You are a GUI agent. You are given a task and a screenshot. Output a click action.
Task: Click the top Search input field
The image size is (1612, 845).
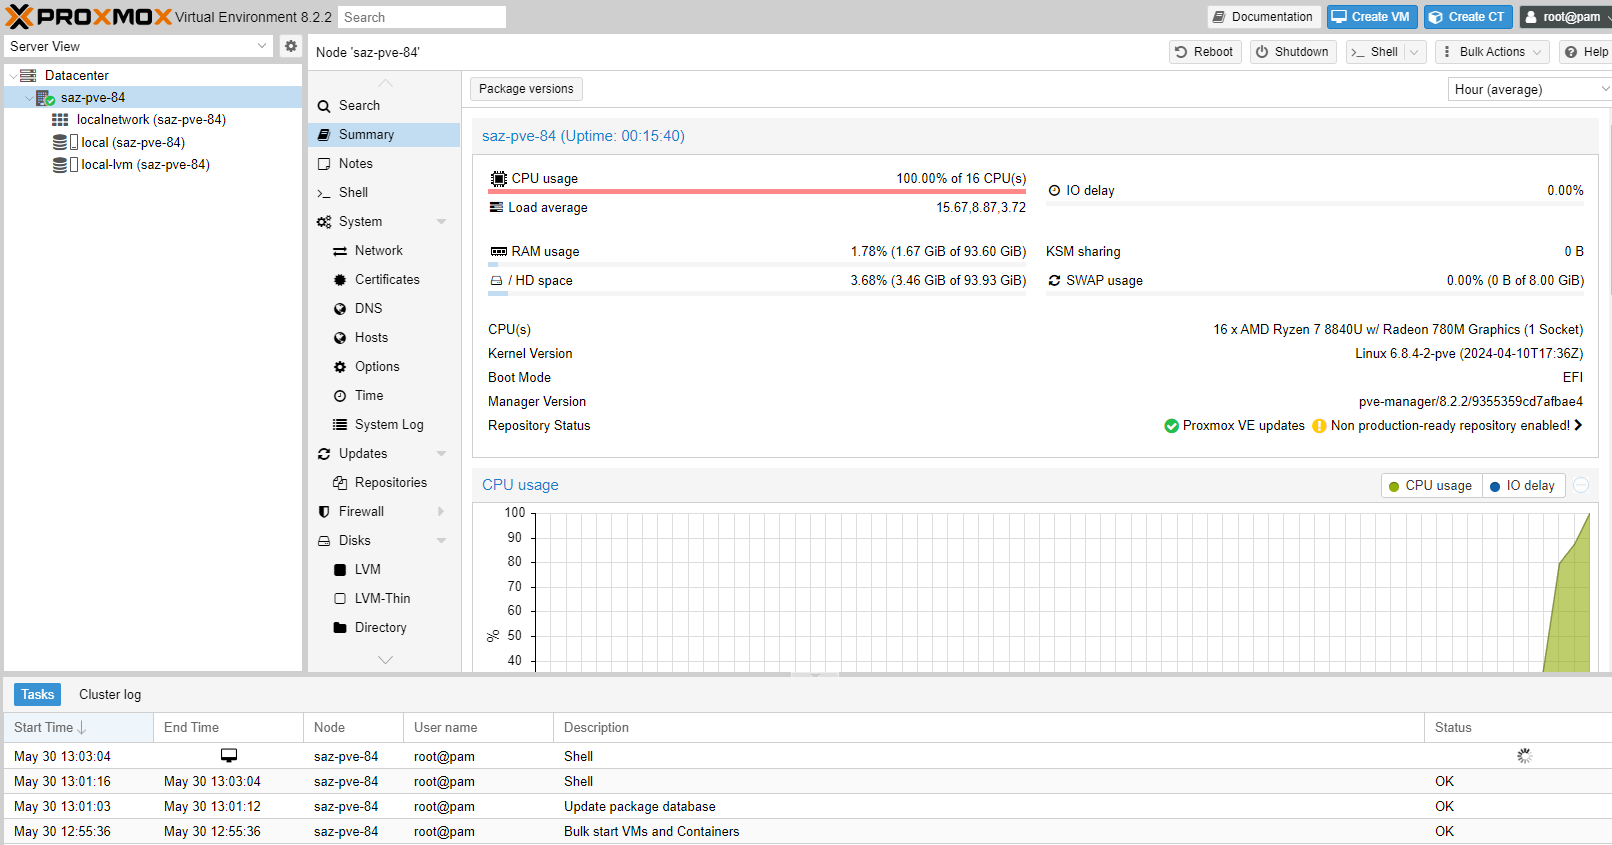420,17
